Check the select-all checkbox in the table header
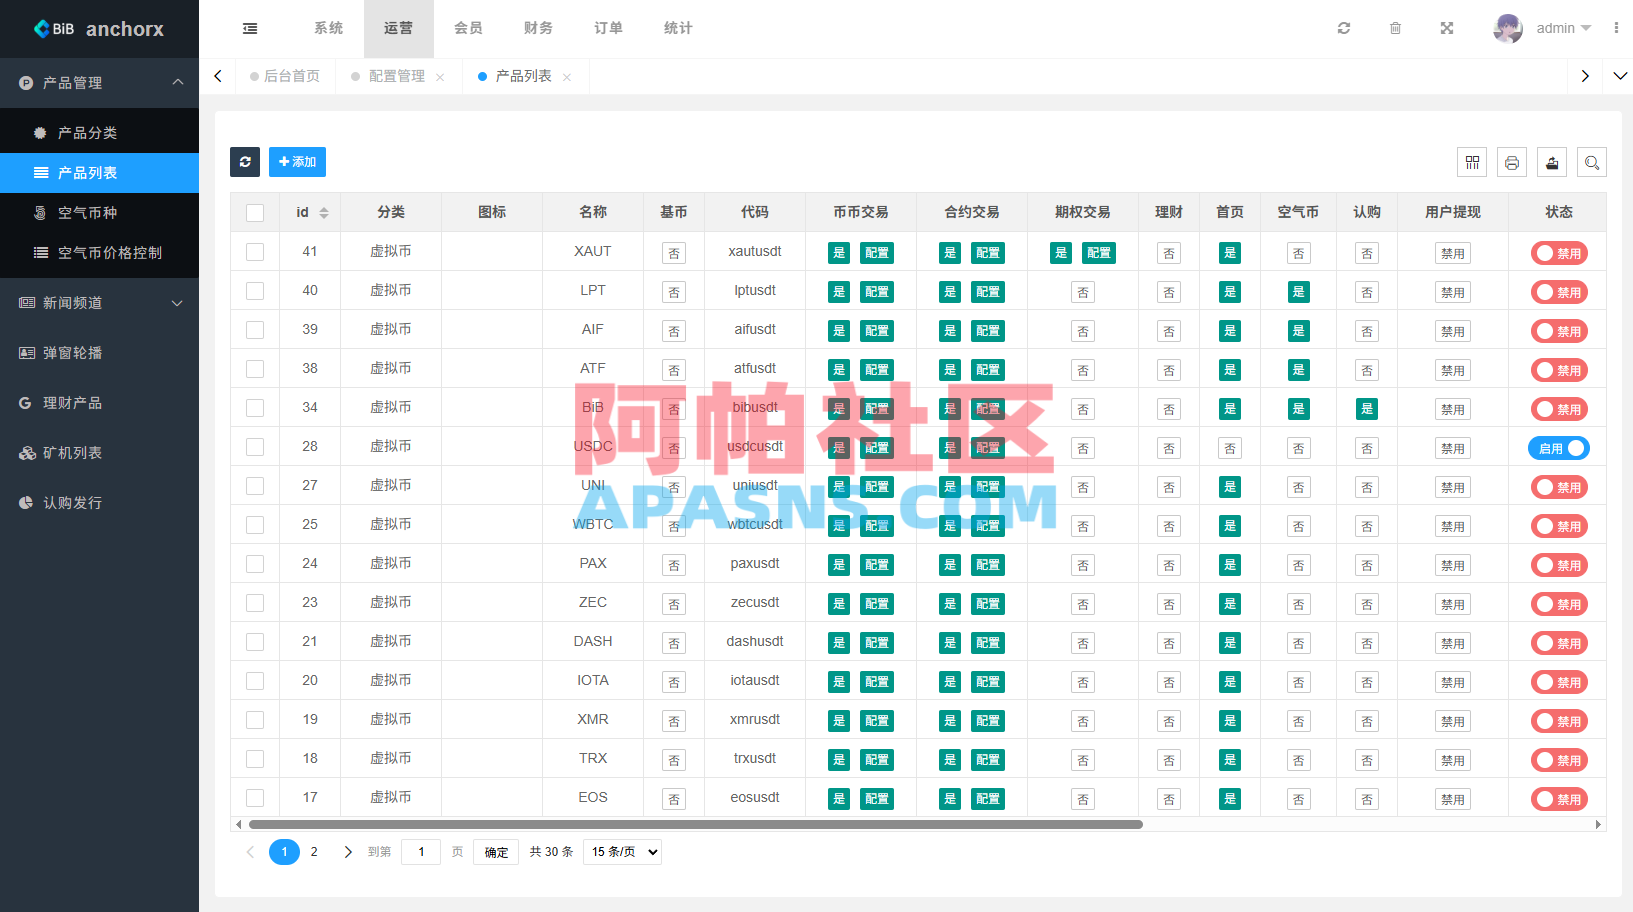 pos(255,213)
